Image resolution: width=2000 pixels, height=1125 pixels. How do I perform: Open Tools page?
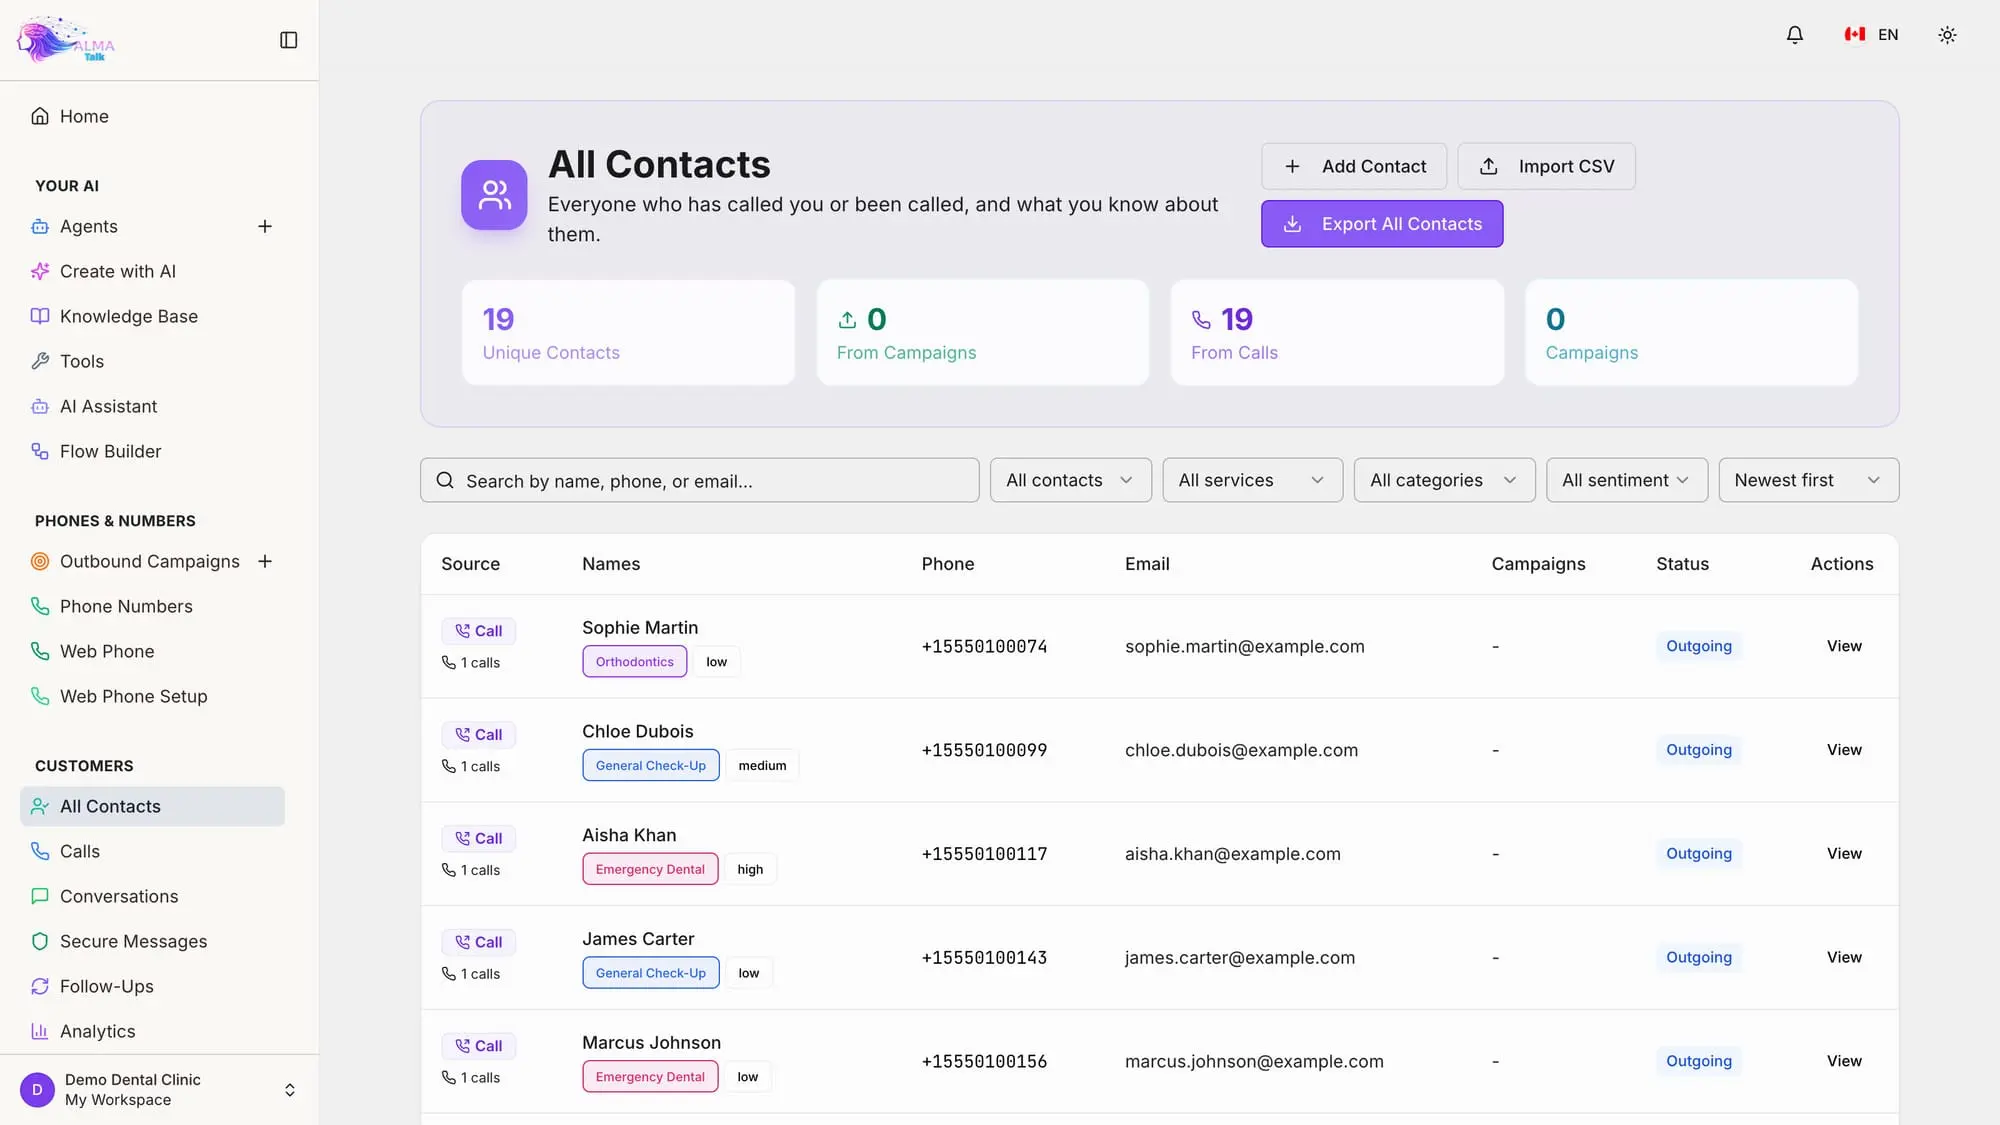[x=152, y=362]
